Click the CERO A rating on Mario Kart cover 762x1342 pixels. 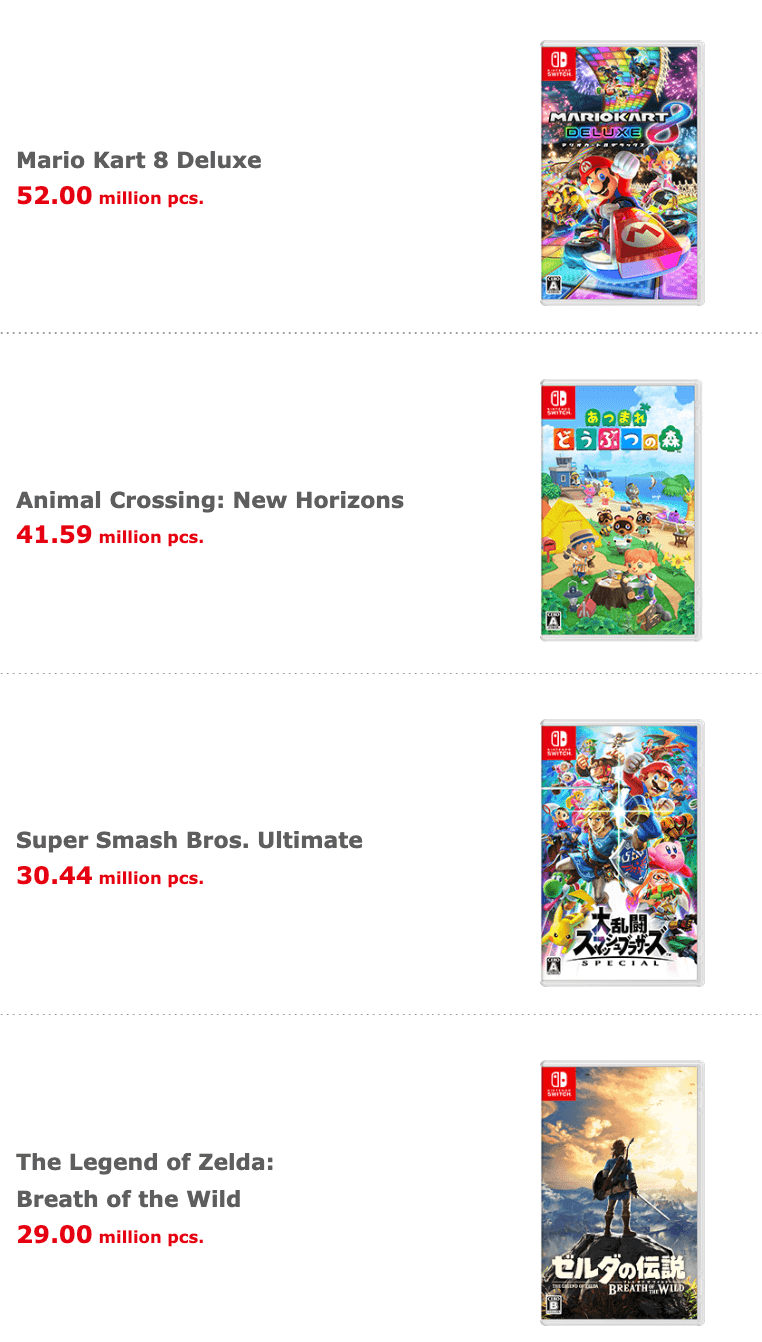pos(550,284)
